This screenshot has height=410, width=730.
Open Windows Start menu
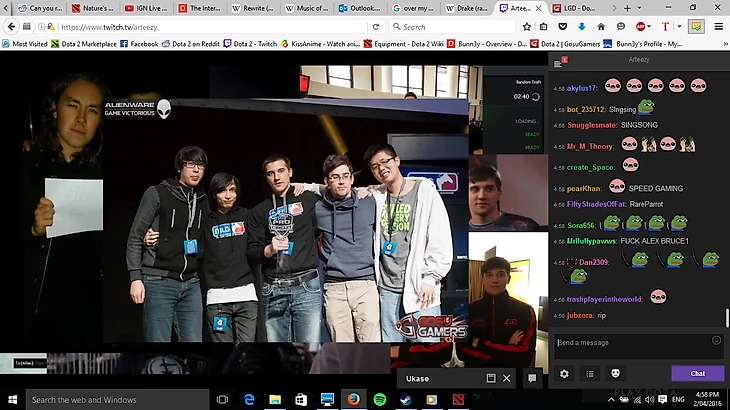pos(13,400)
